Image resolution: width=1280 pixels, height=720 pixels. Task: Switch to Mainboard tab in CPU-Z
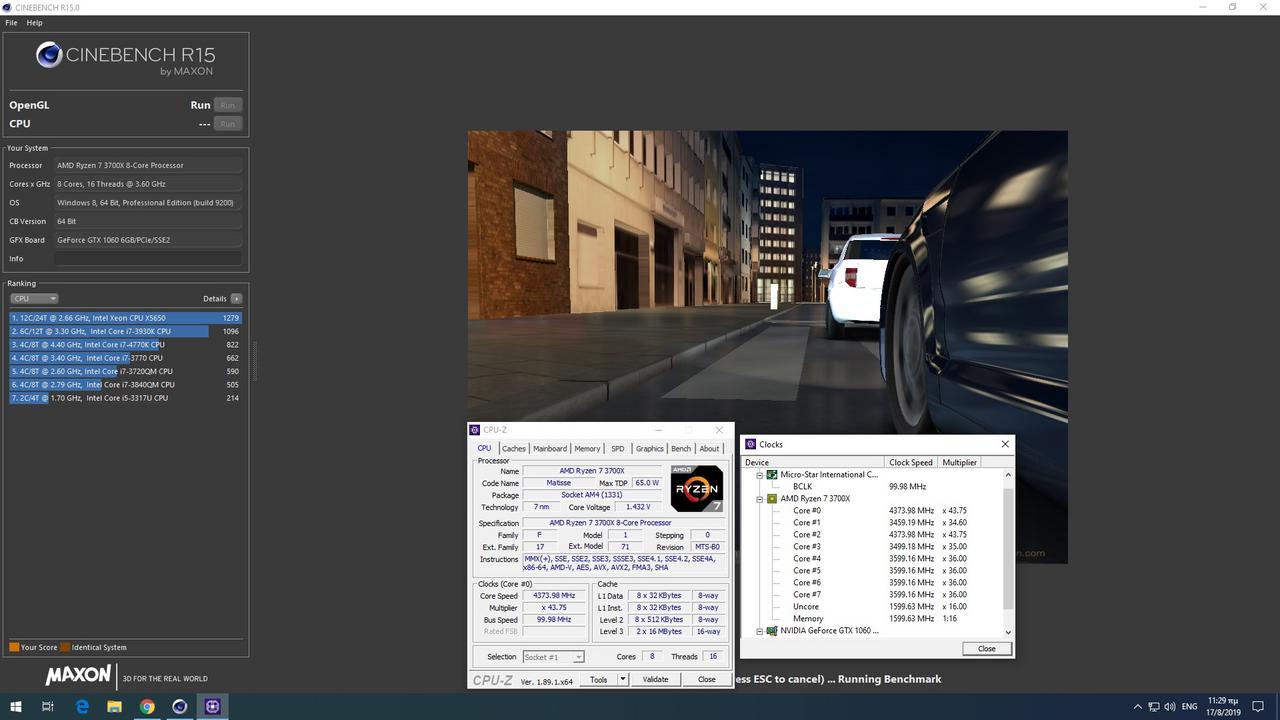coord(550,448)
